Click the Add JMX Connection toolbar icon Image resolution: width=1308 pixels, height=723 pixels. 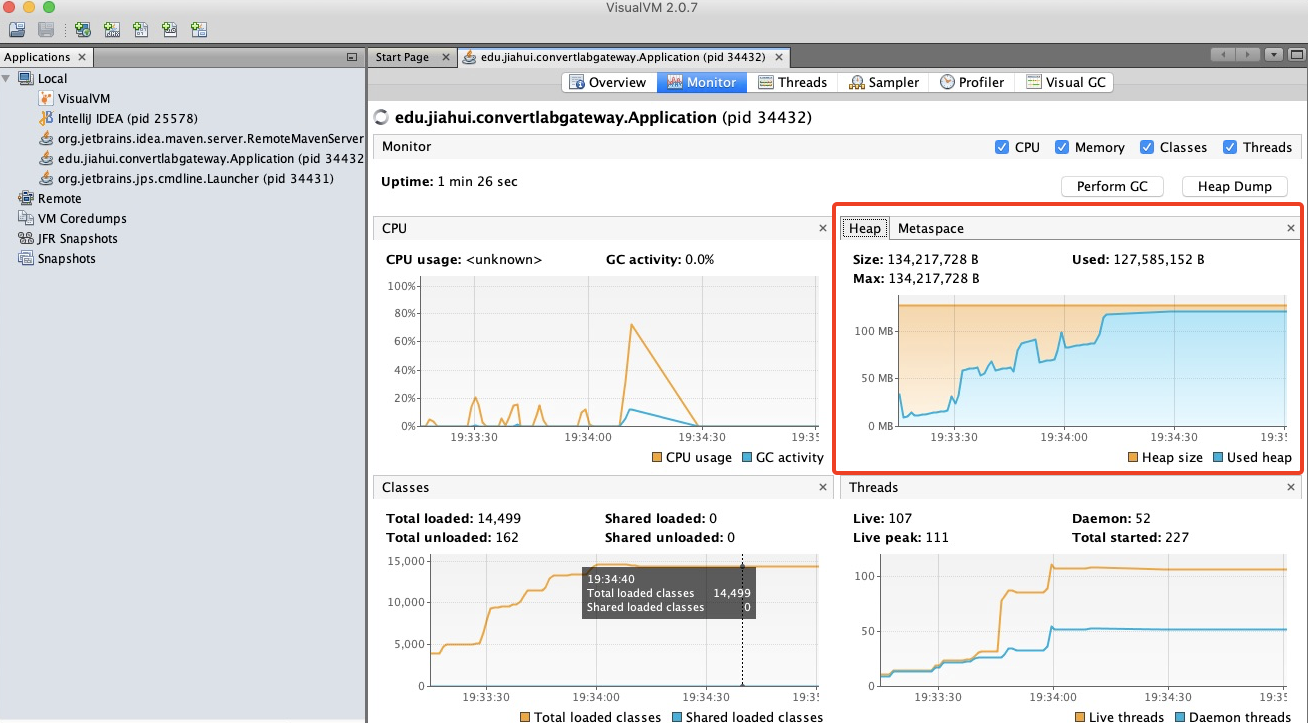(112, 30)
